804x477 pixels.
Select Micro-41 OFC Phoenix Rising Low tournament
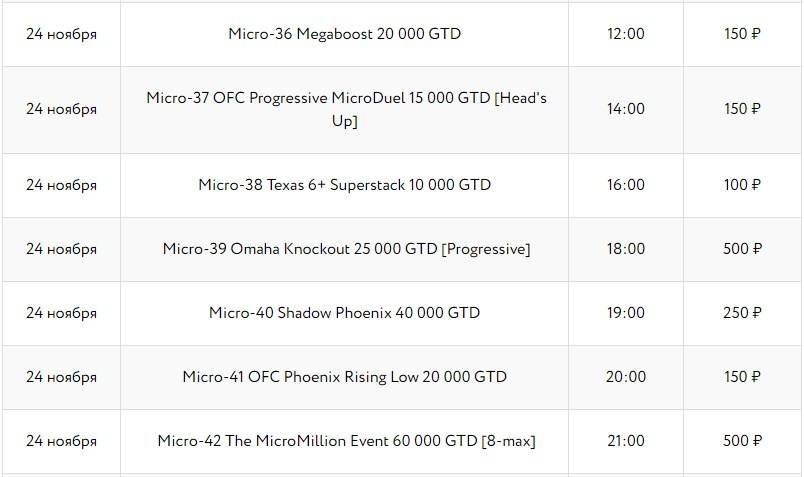click(344, 377)
